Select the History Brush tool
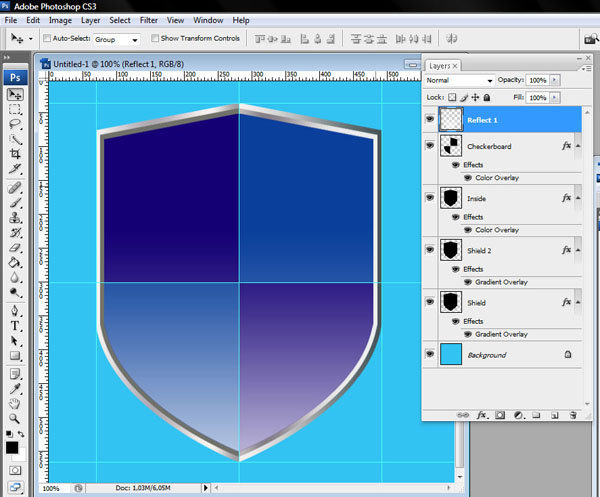600x497 pixels. [x=15, y=233]
